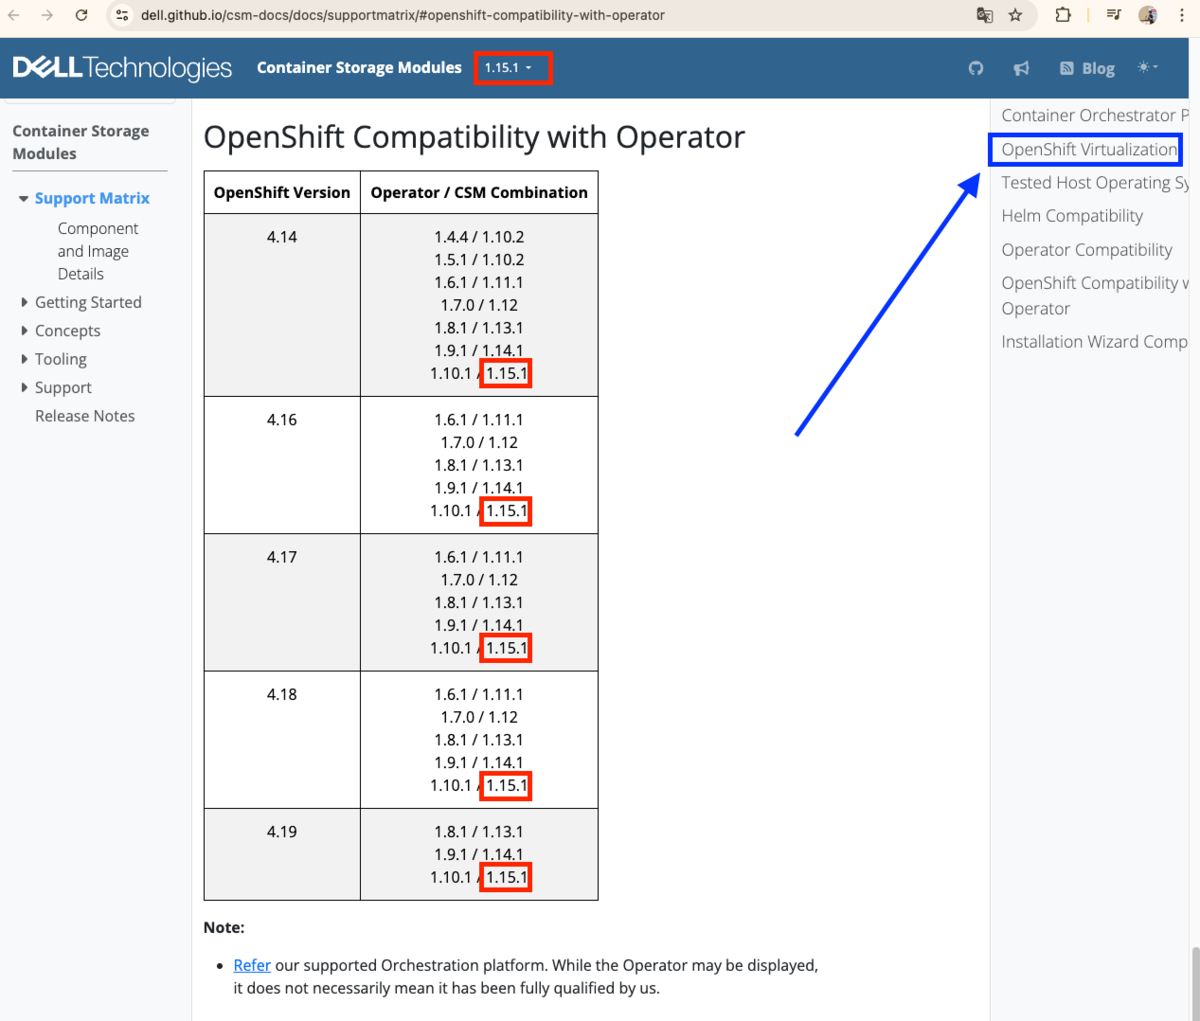Go forward in browser history

[47, 15]
